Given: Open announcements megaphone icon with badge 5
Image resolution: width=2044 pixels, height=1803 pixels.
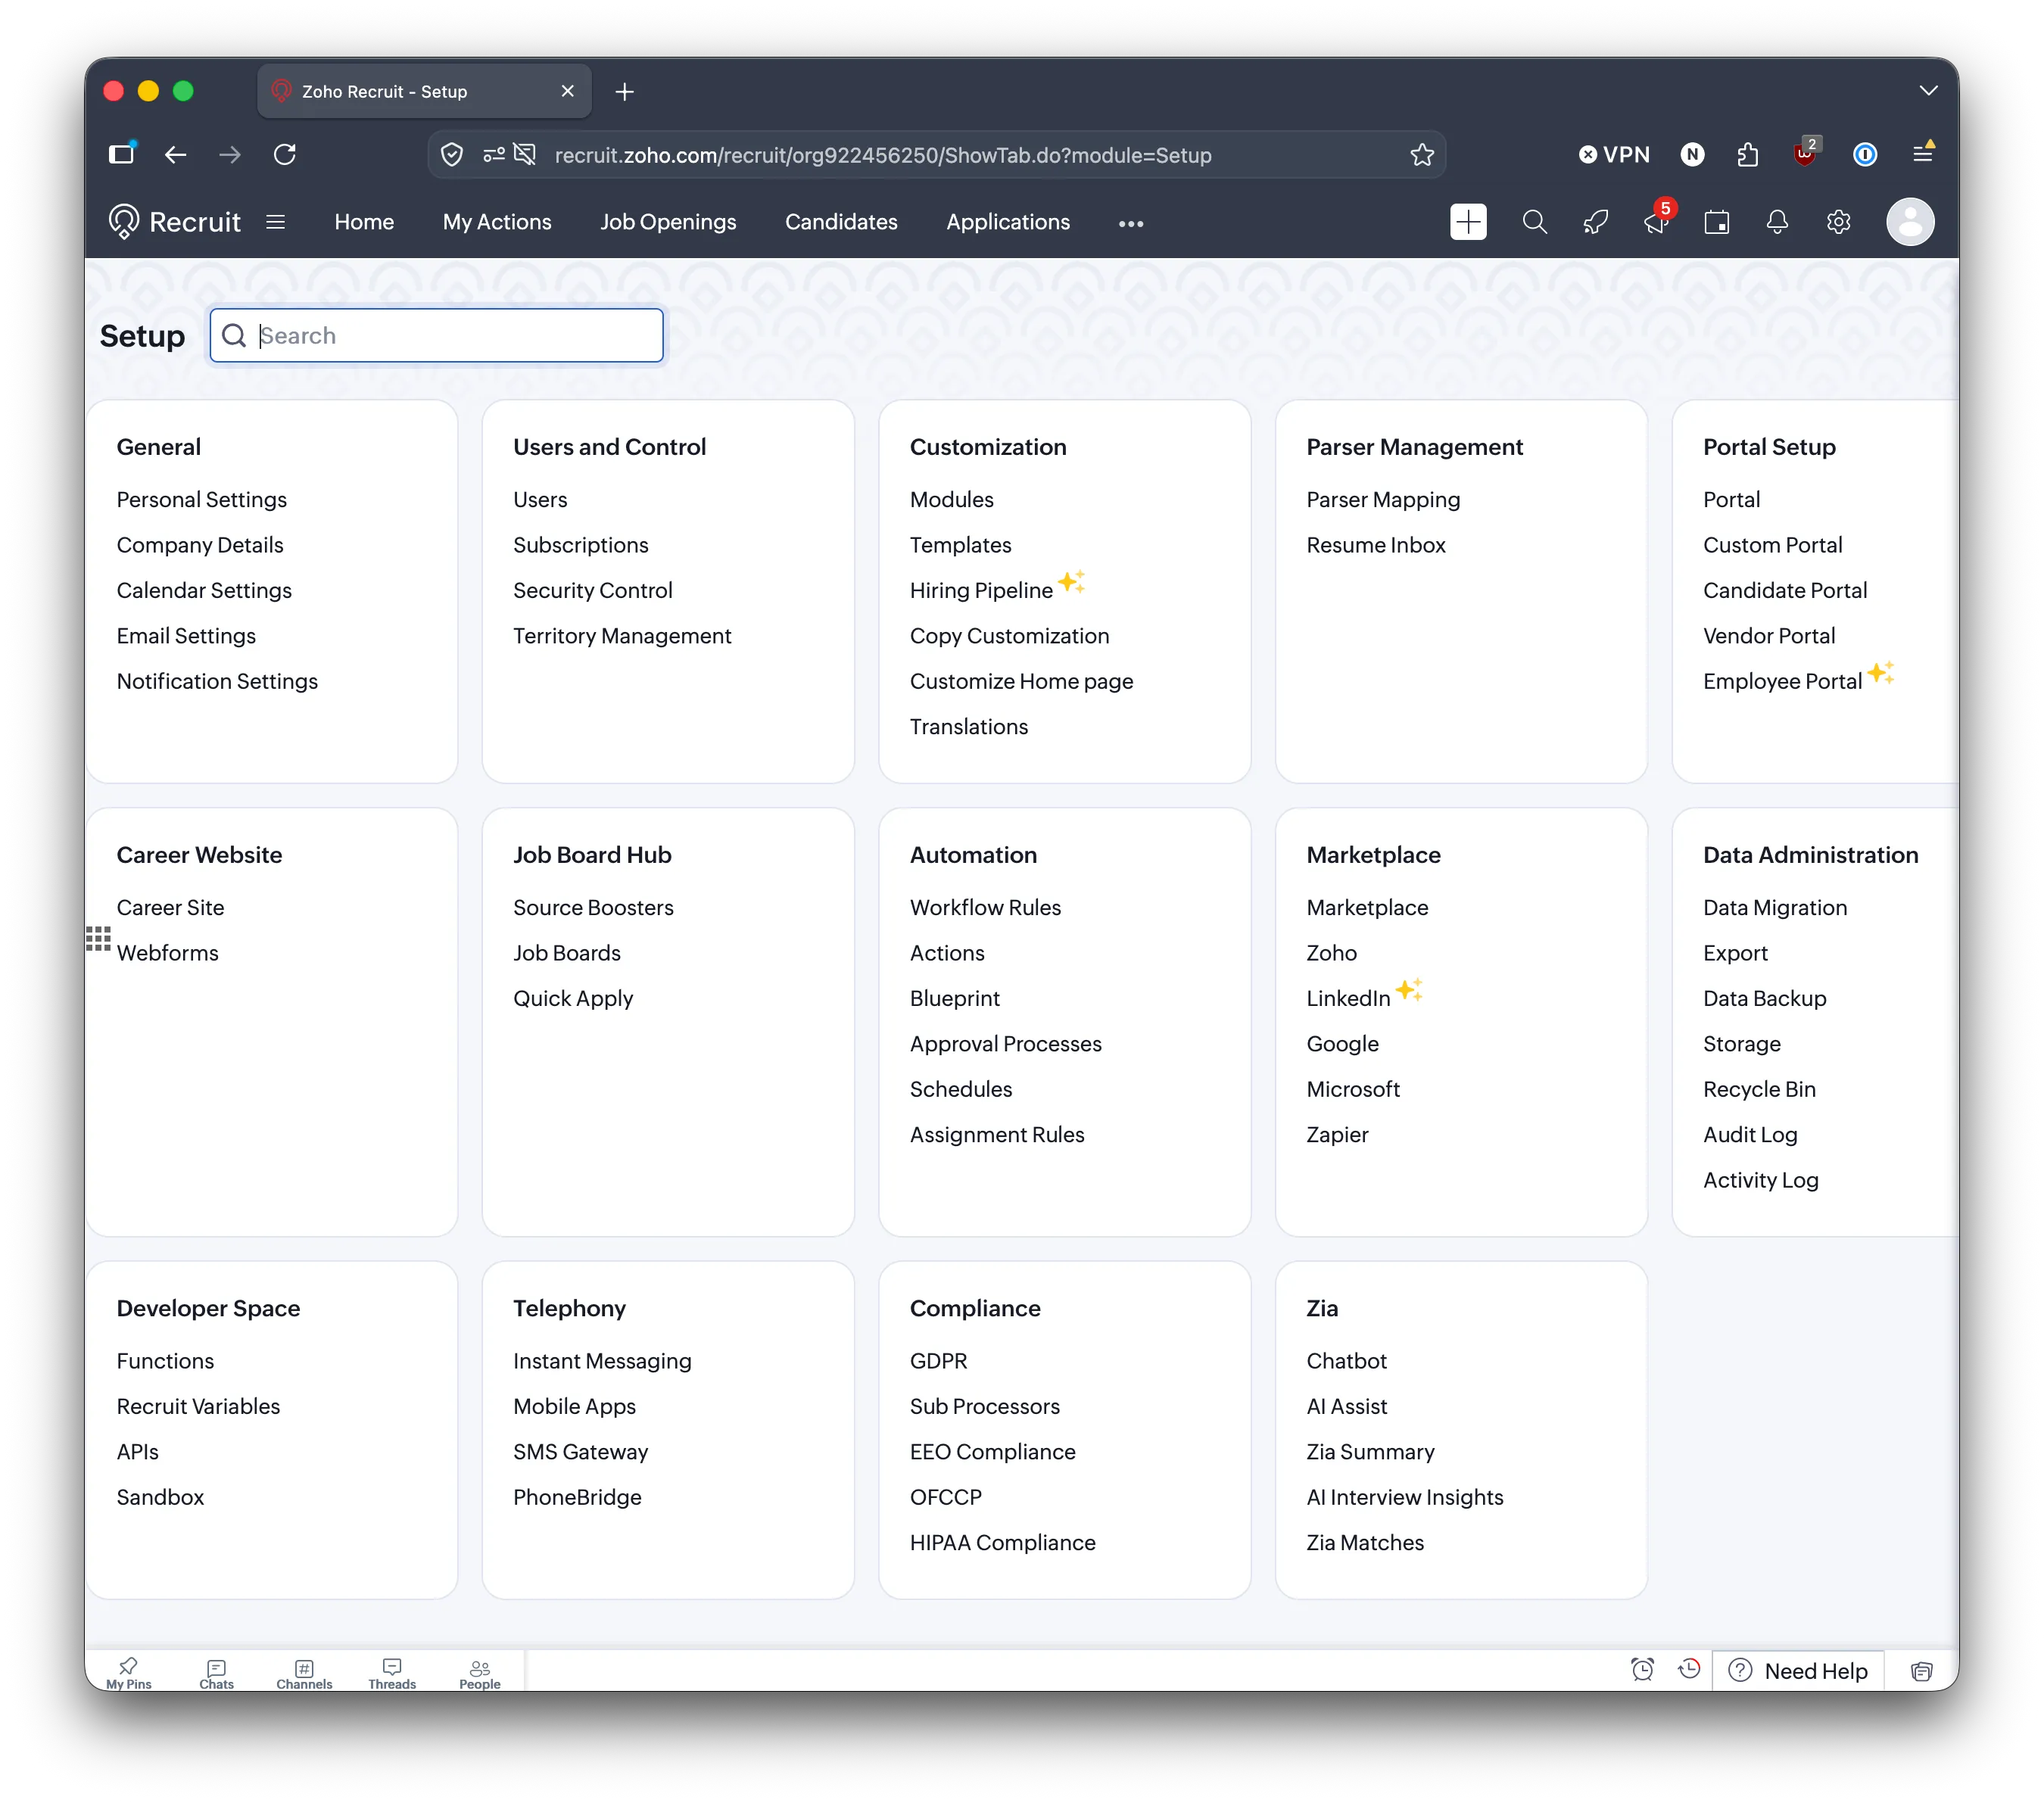Looking at the screenshot, I should 1656,222.
